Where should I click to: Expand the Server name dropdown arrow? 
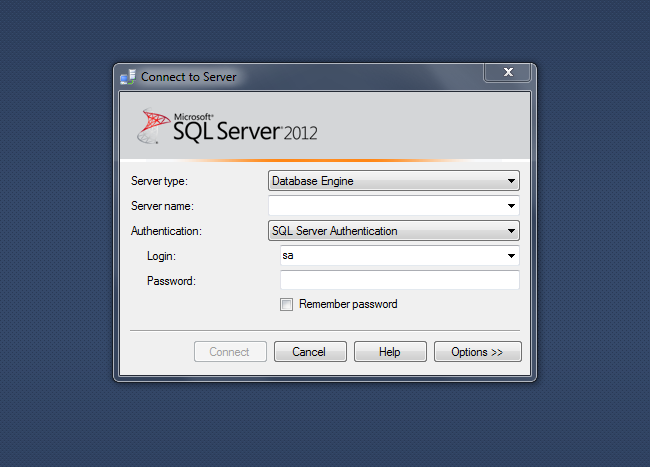click(x=511, y=206)
